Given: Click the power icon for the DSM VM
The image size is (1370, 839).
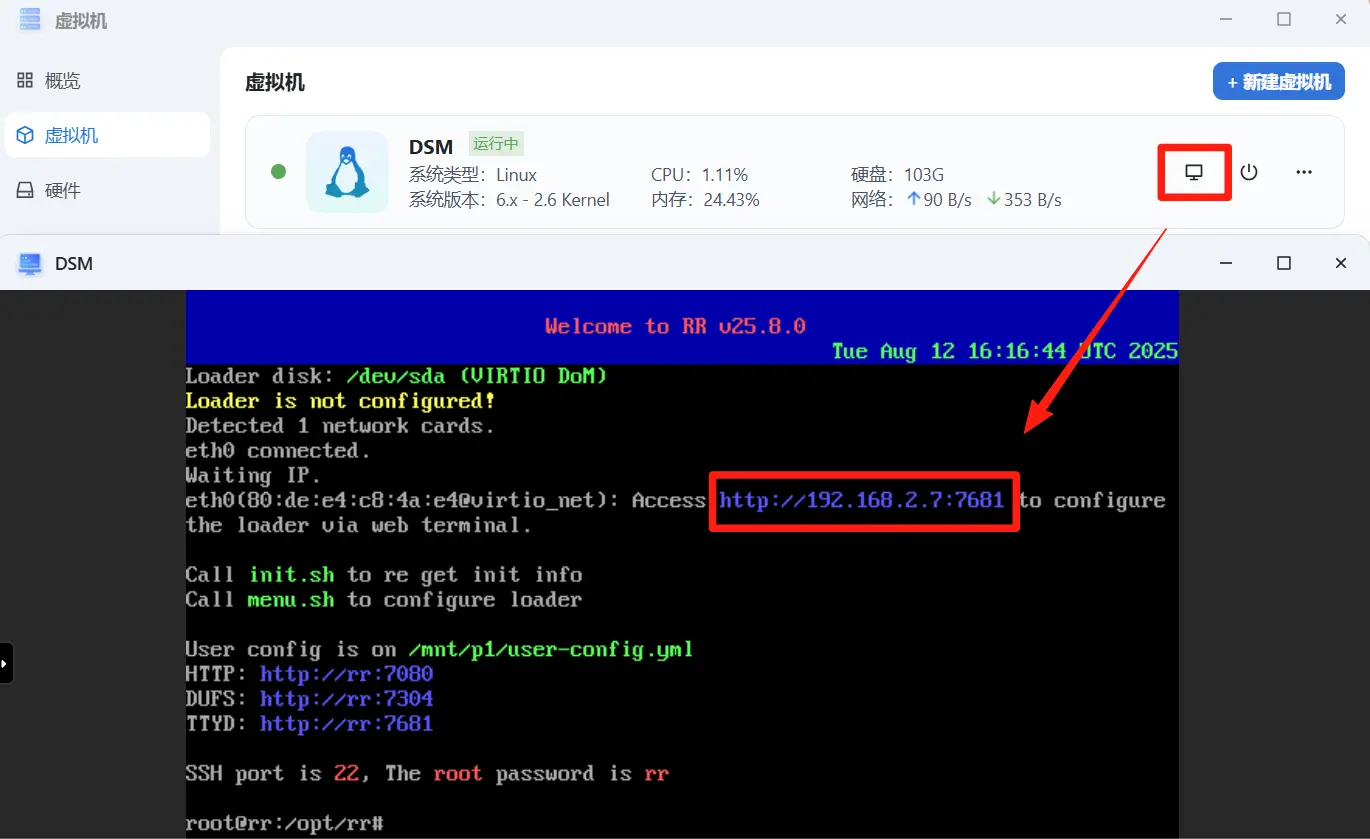Looking at the screenshot, I should pos(1249,172).
